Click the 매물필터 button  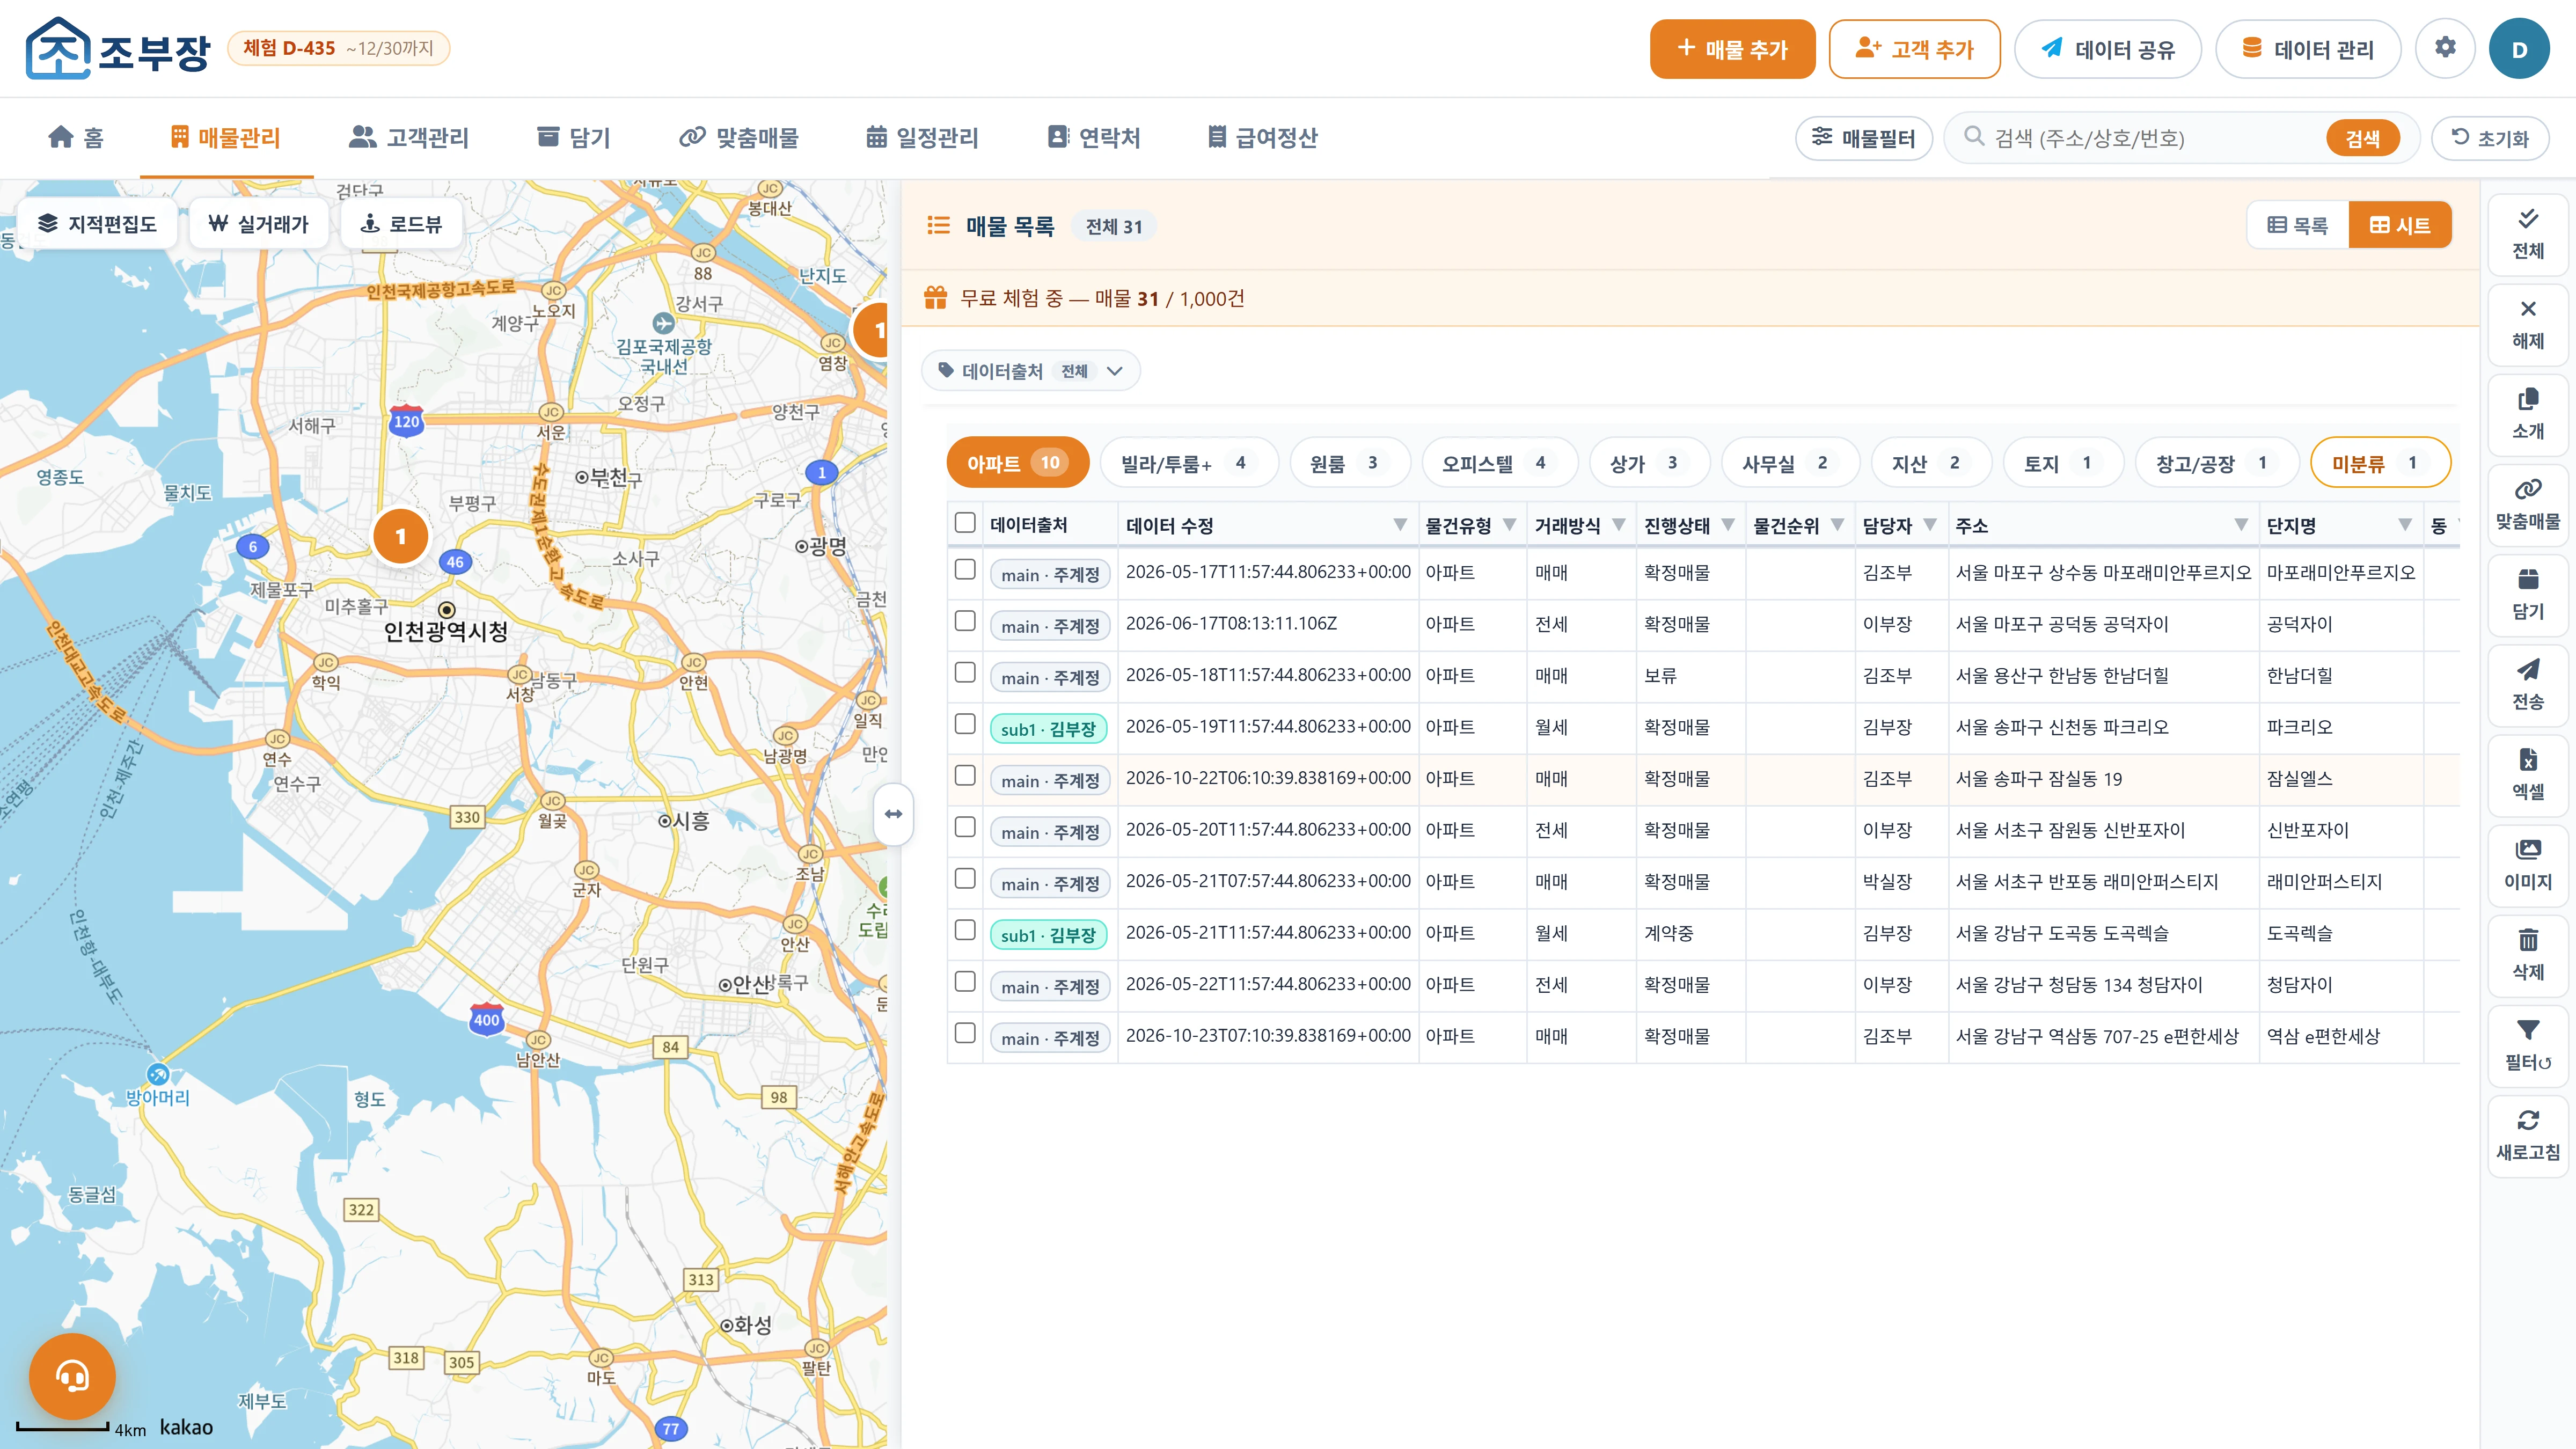(x=1864, y=138)
